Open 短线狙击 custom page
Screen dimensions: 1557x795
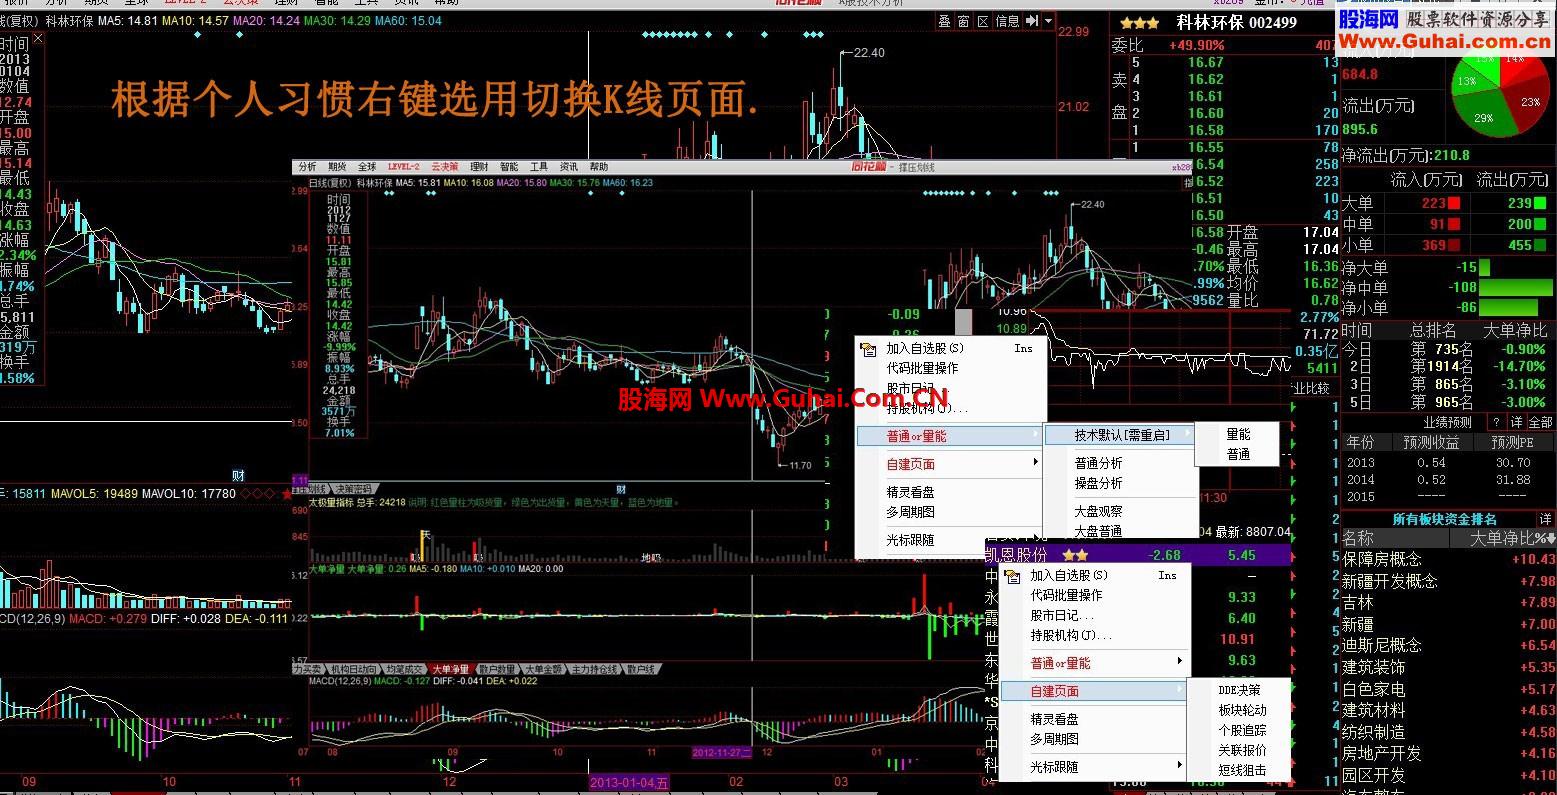(1241, 770)
